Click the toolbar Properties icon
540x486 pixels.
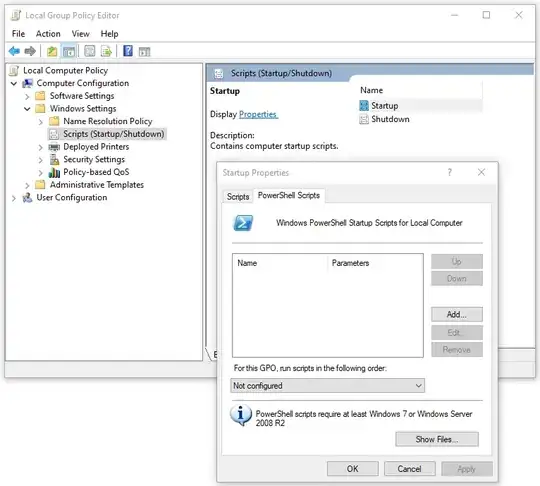click(x=90, y=51)
